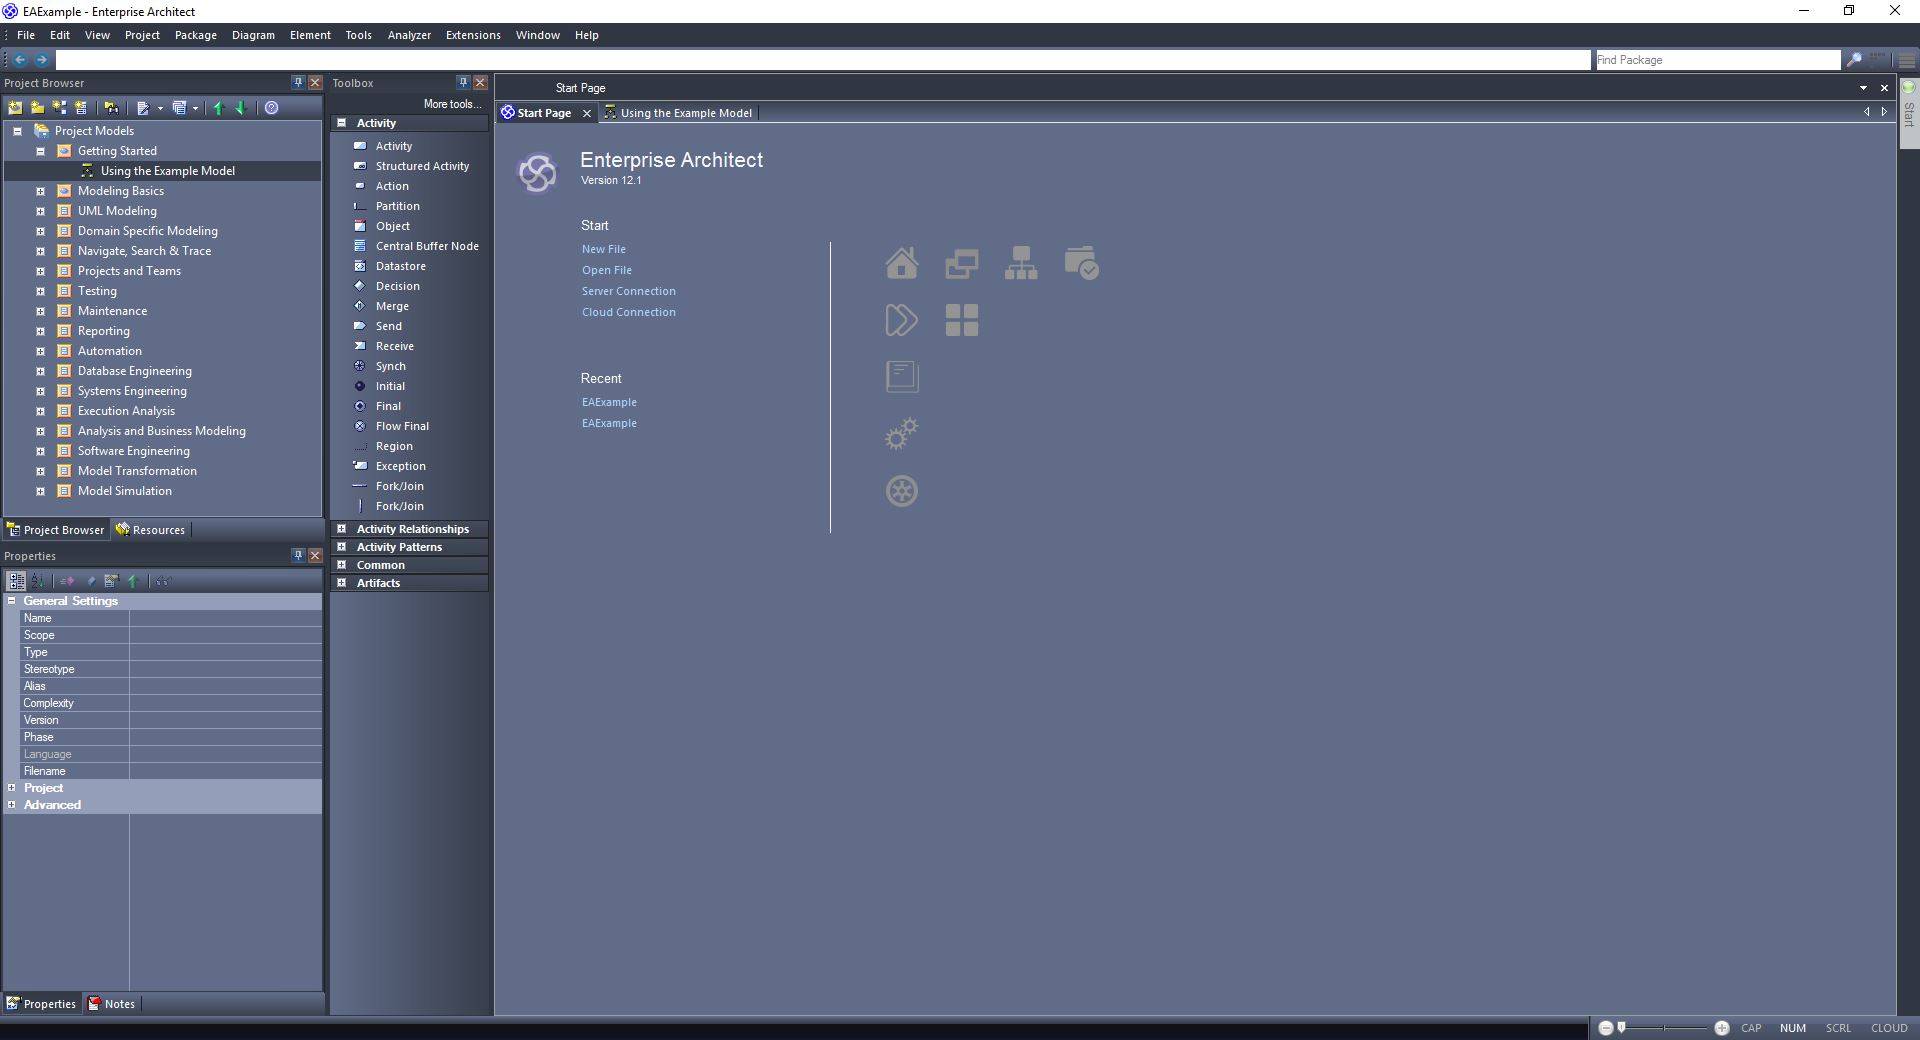The width and height of the screenshot is (1920, 1040).
Task: Click the New Element icon in Project Browser
Action: tap(81, 107)
